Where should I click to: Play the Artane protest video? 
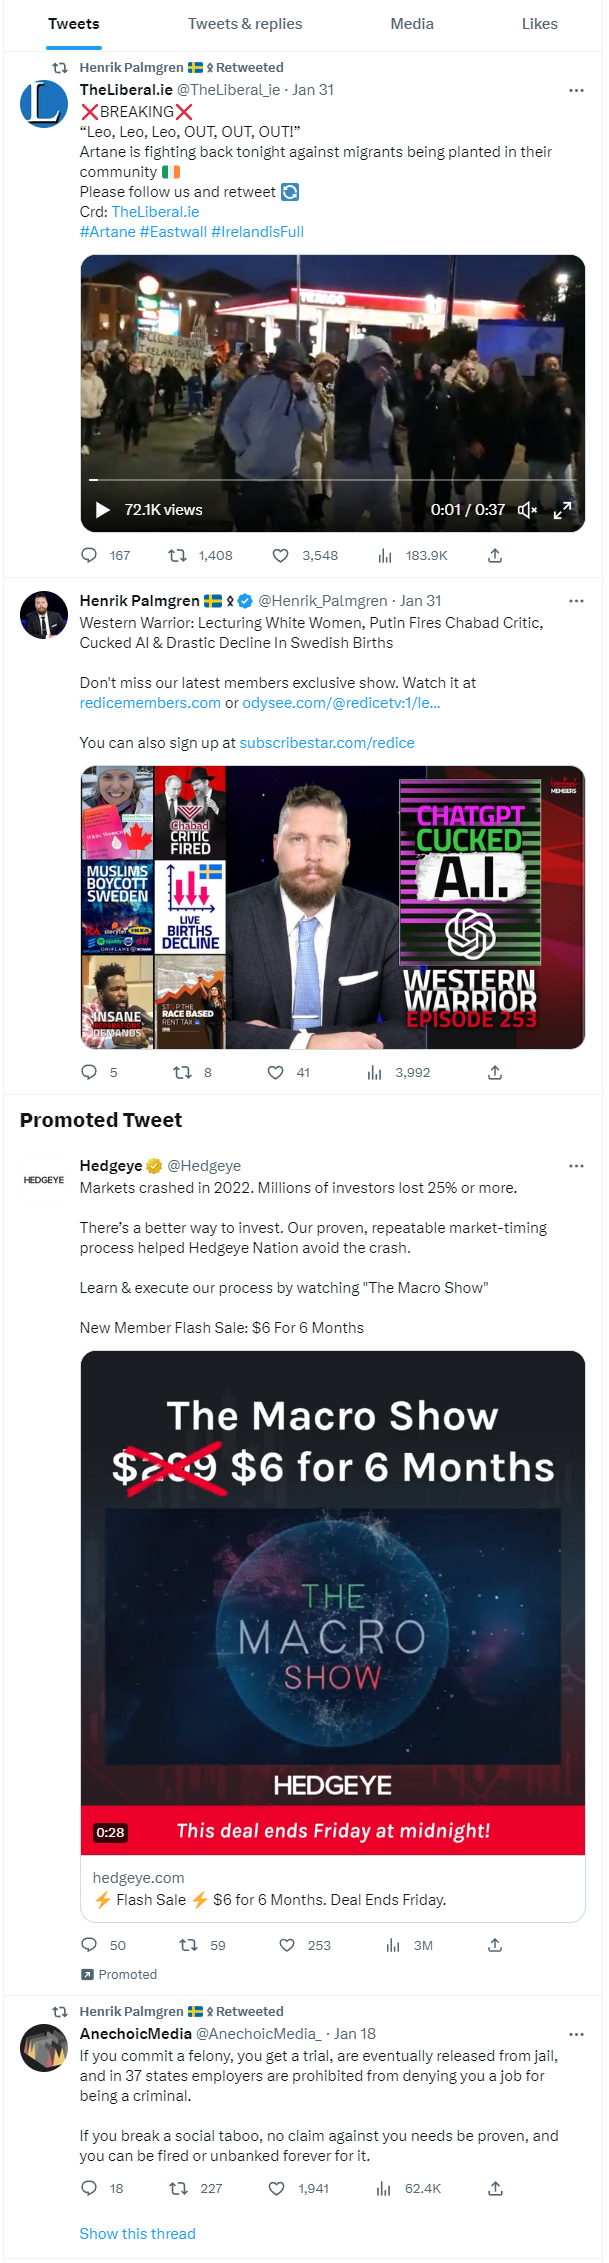(x=102, y=510)
